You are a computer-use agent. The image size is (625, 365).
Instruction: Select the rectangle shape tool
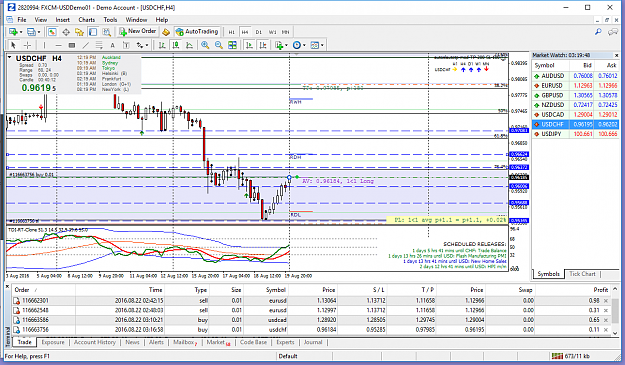[x=72, y=45]
